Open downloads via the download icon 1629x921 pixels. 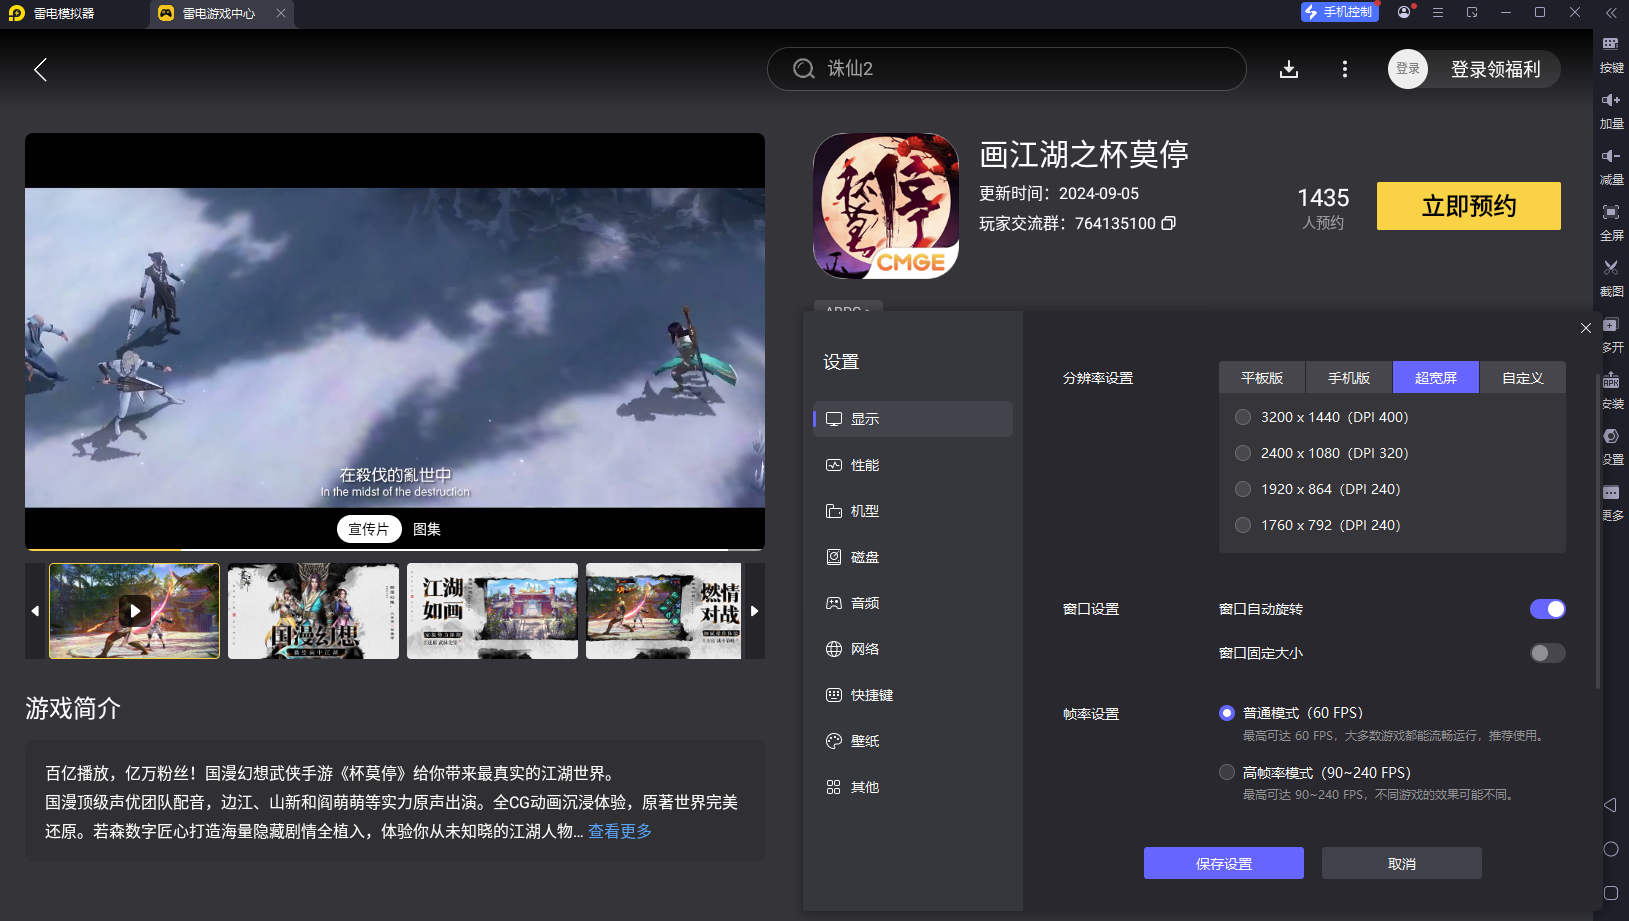click(x=1289, y=69)
